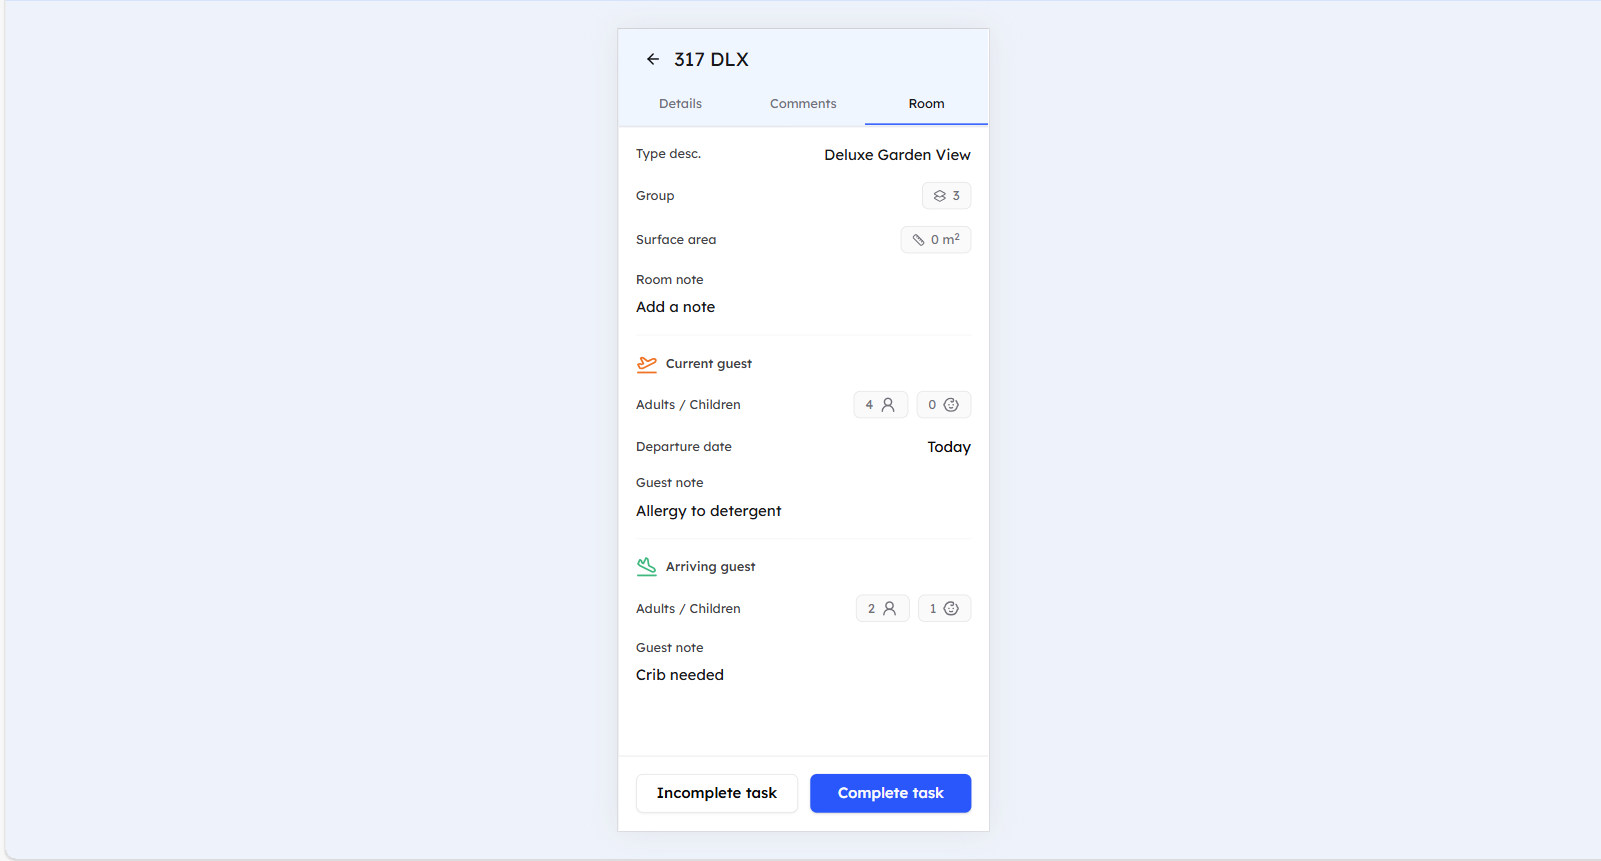Screen dimensions: 1601x861
Task: Click the Allergy to detergent guest note
Action: [x=708, y=511]
